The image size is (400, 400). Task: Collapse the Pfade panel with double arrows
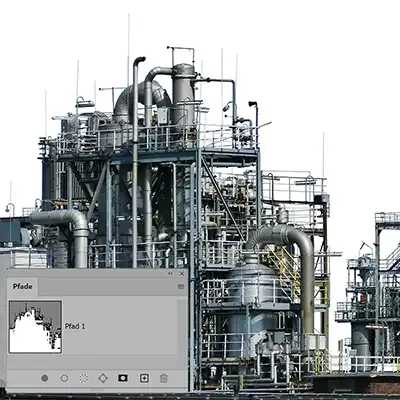point(170,273)
